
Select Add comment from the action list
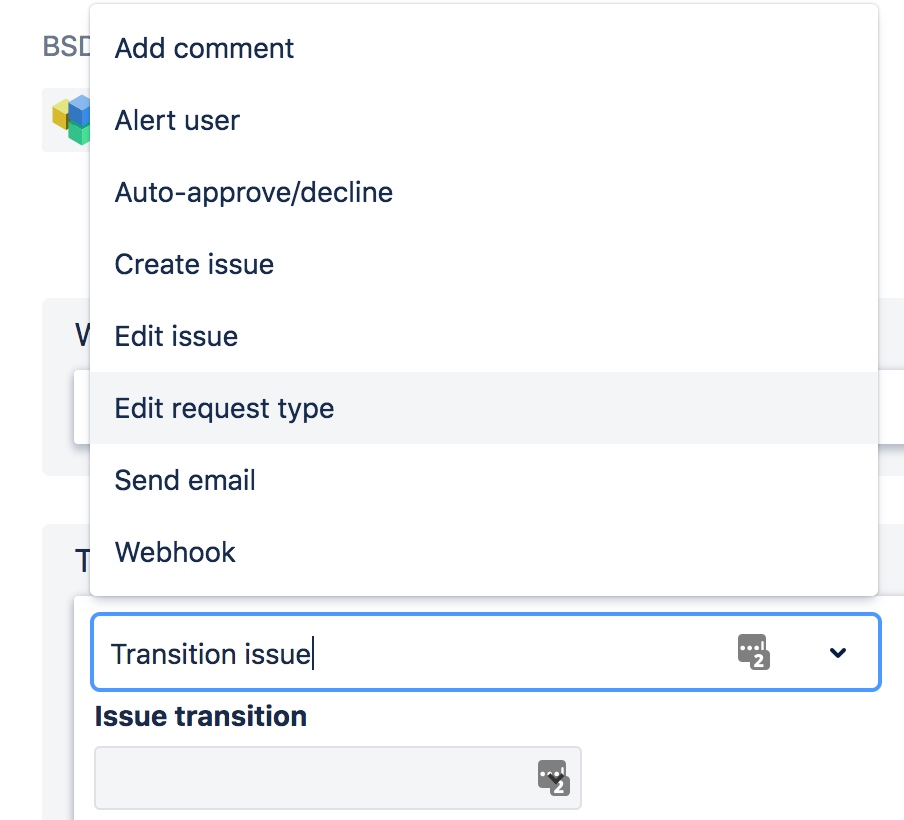[x=484, y=48]
